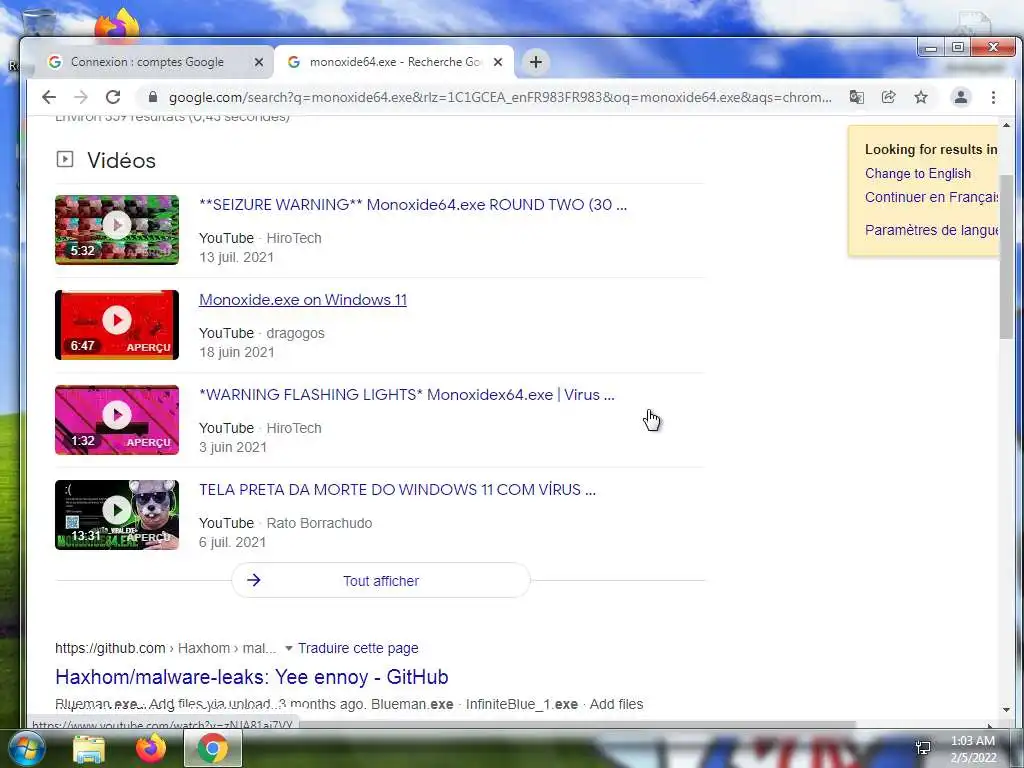This screenshot has width=1024, height=768.
Task: Play SEIZURE WARNING Monoxide64.exe video thumbnail
Action: (x=117, y=229)
